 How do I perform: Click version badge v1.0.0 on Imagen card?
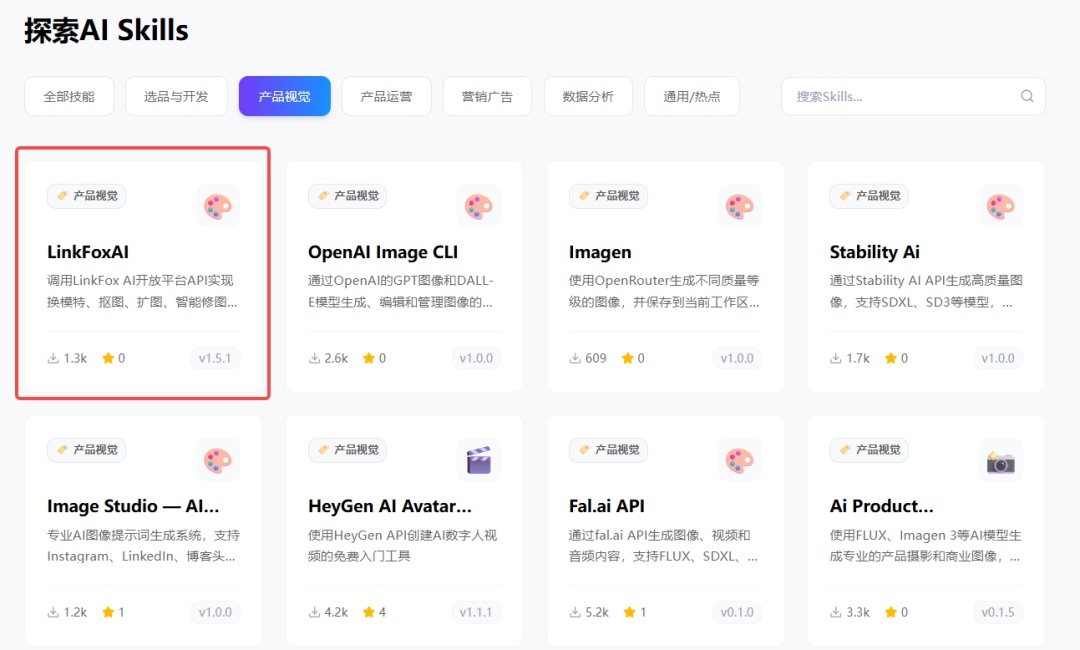[737, 358]
